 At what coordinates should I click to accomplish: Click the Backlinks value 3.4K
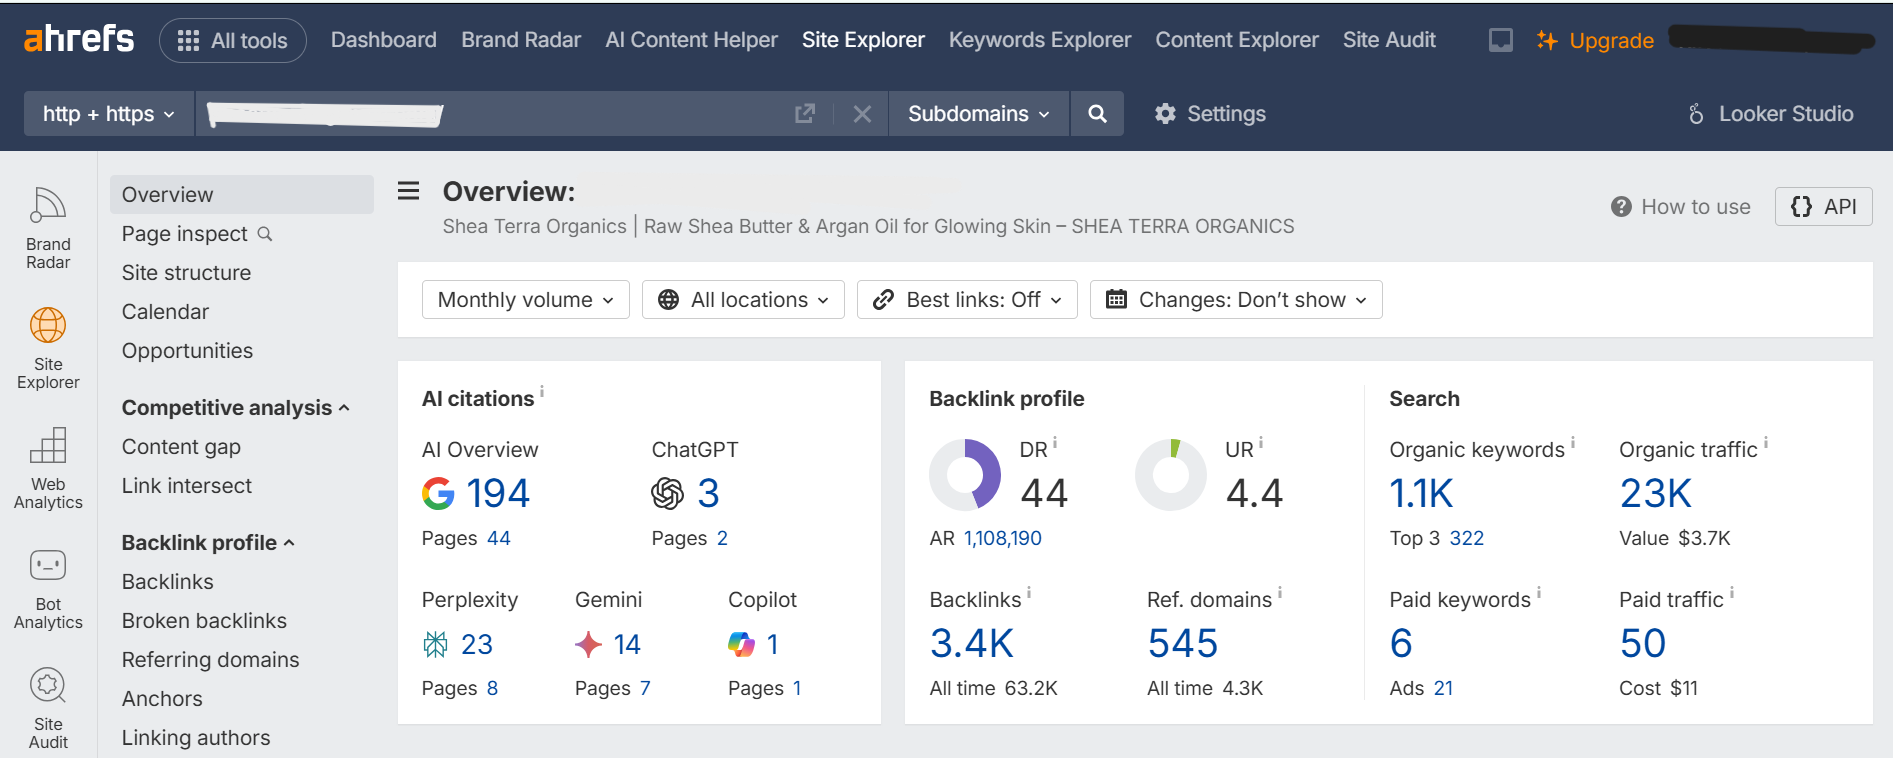pos(972,643)
